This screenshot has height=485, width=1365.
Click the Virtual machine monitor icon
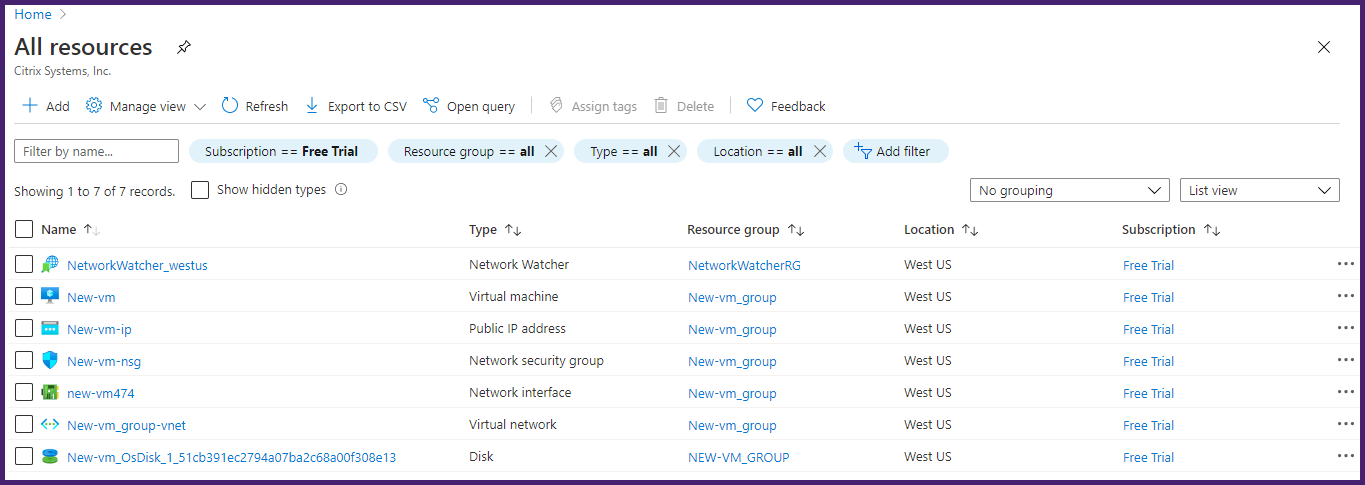[50, 297]
